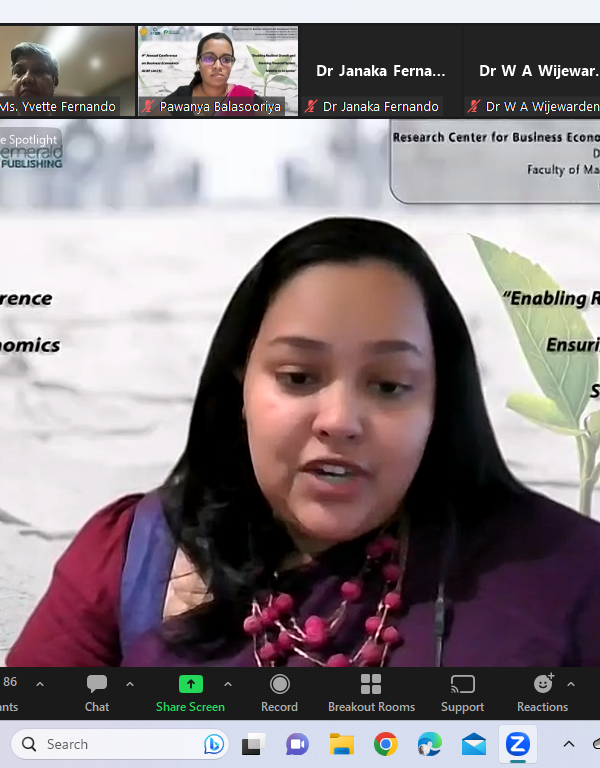
Task: Click the Support icon
Action: [x=462, y=692]
